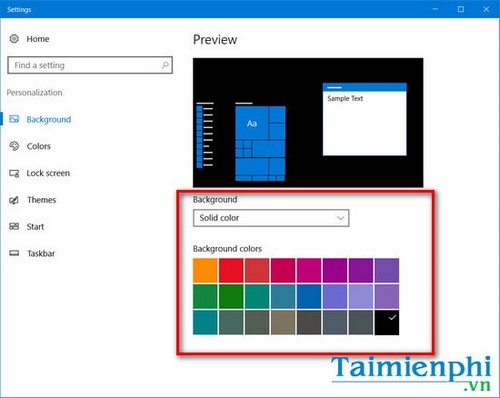Pick the purple swatch ending the top row

pos(387,270)
